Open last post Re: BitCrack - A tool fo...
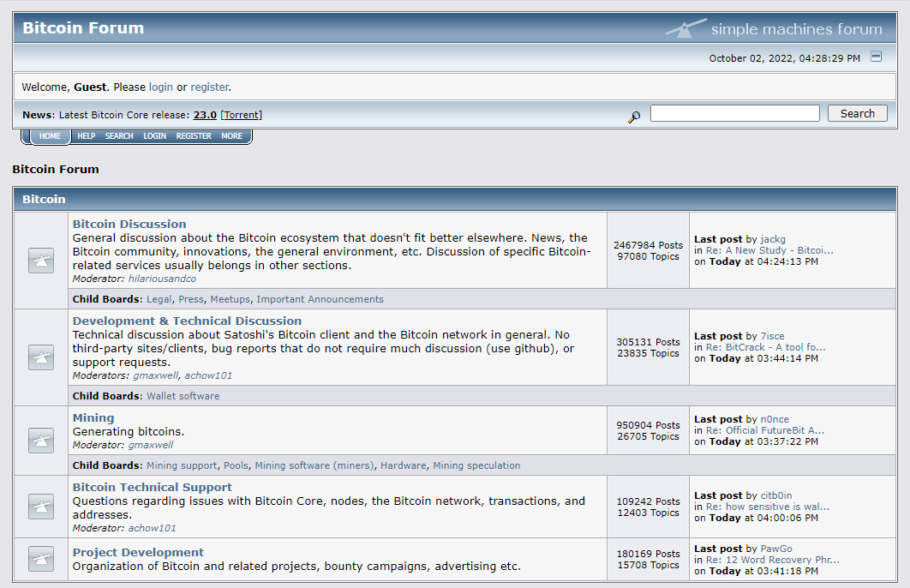 (x=765, y=347)
